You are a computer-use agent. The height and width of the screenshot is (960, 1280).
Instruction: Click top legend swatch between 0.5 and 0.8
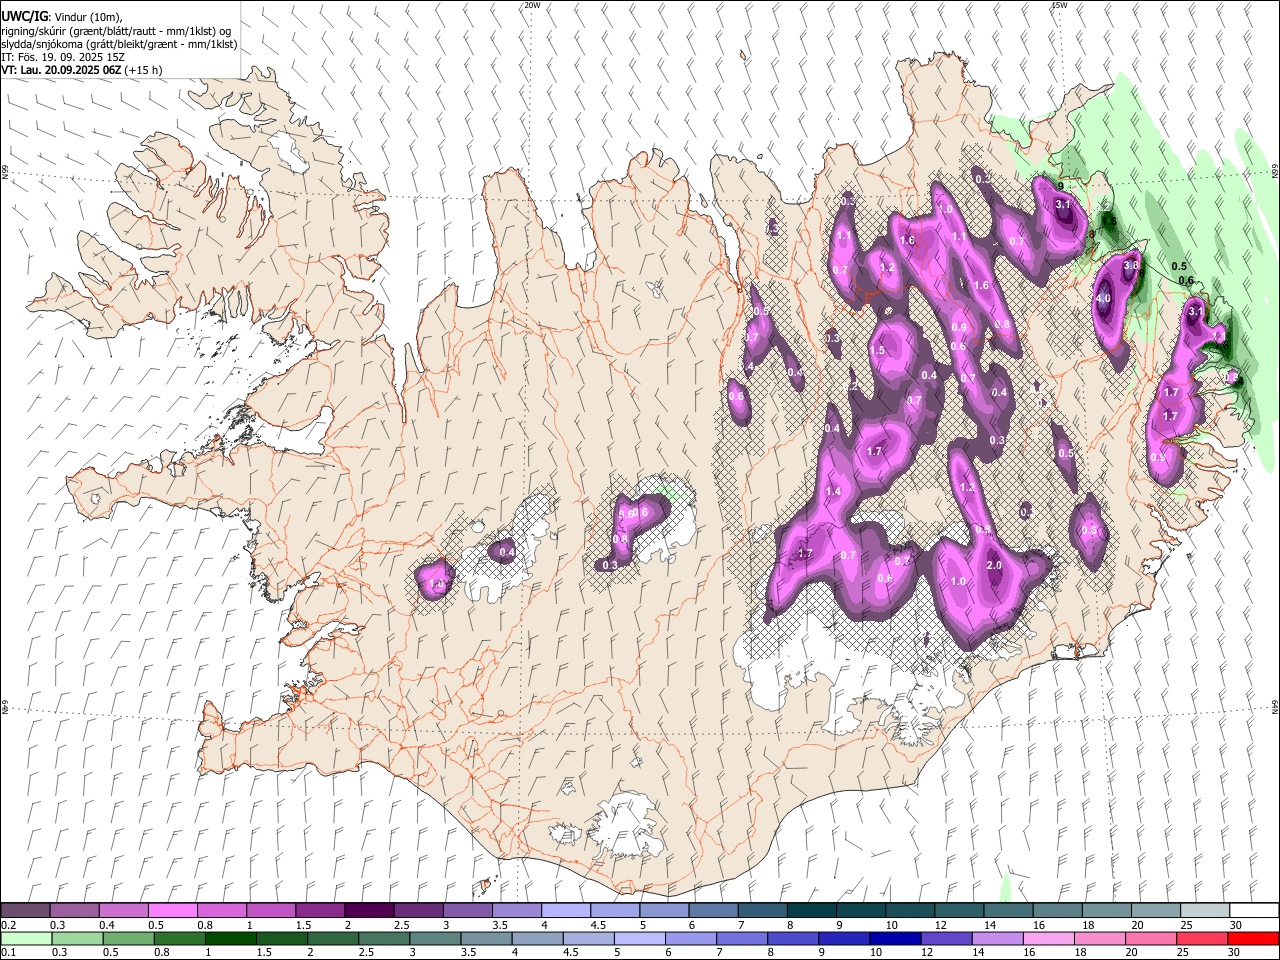pos(172,910)
